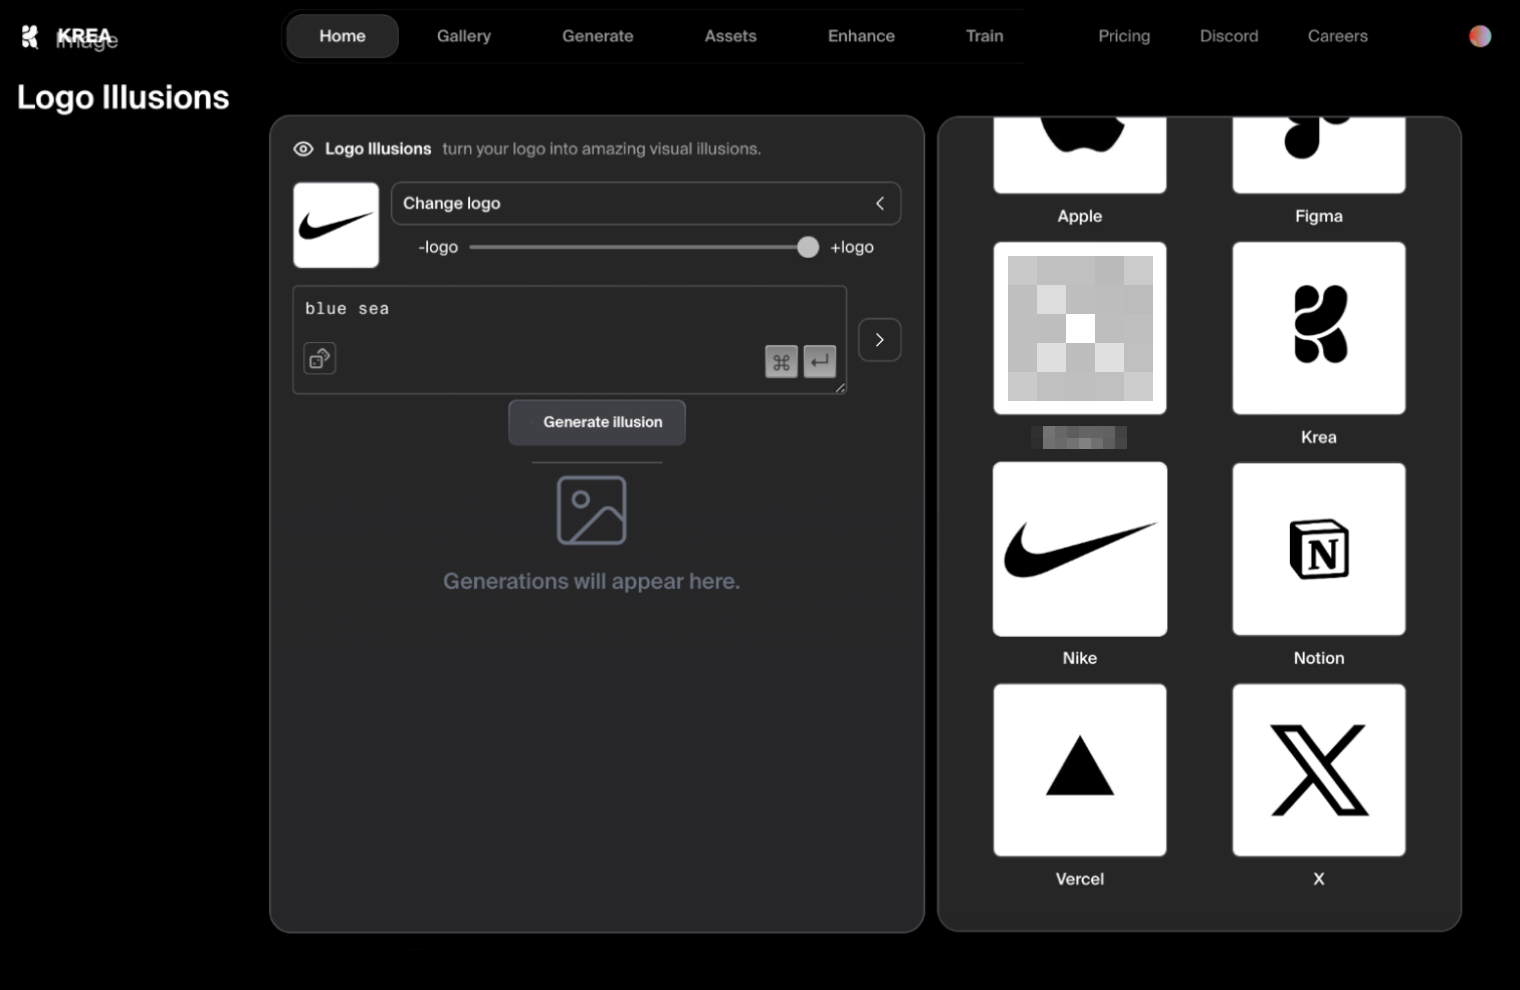Visit the Pricing link
The height and width of the screenshot is (990, 1520).
1124,36
